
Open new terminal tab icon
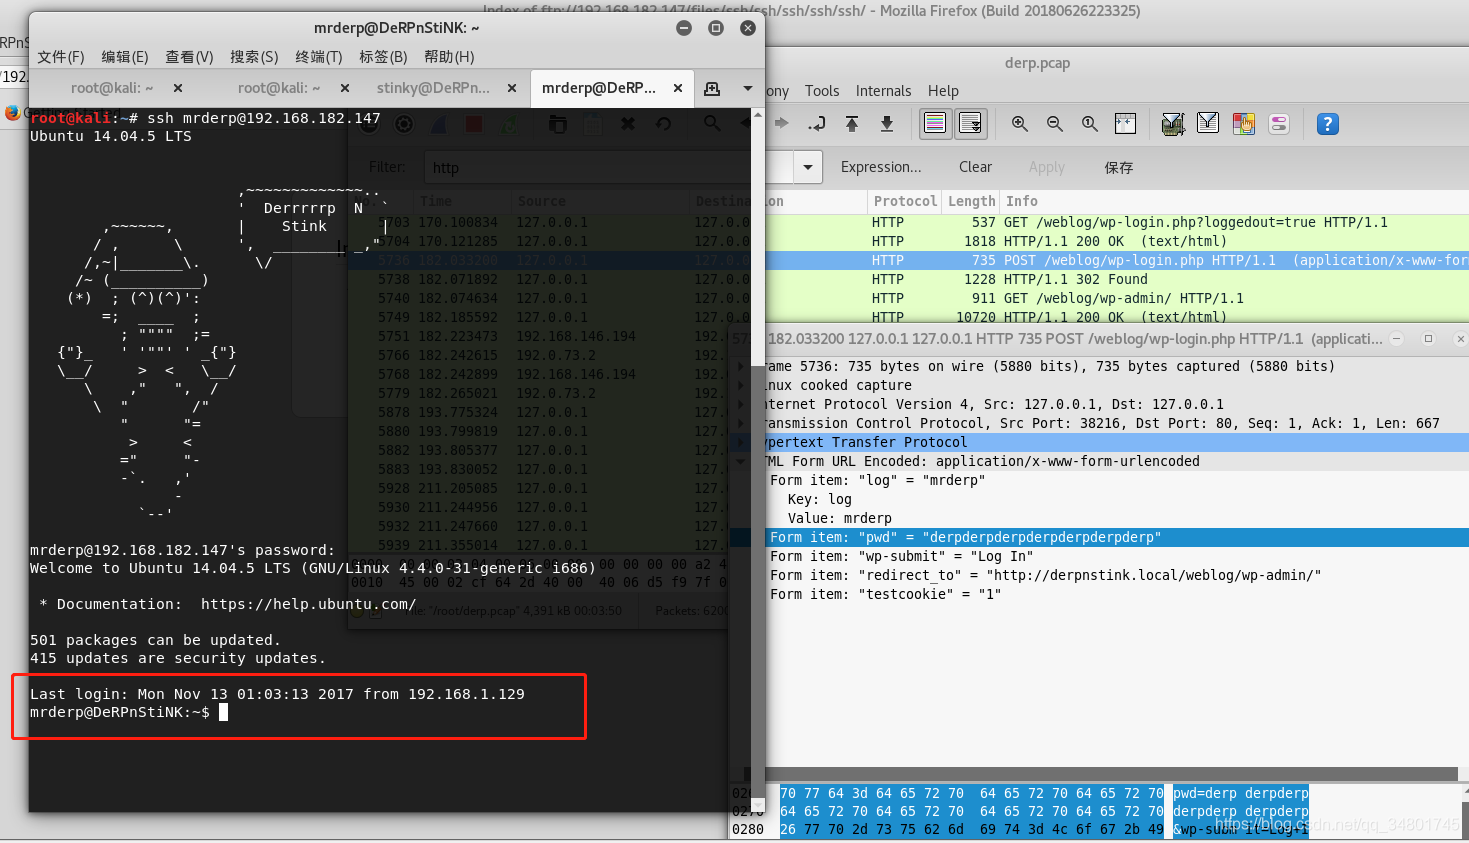[x=712, y=88]
